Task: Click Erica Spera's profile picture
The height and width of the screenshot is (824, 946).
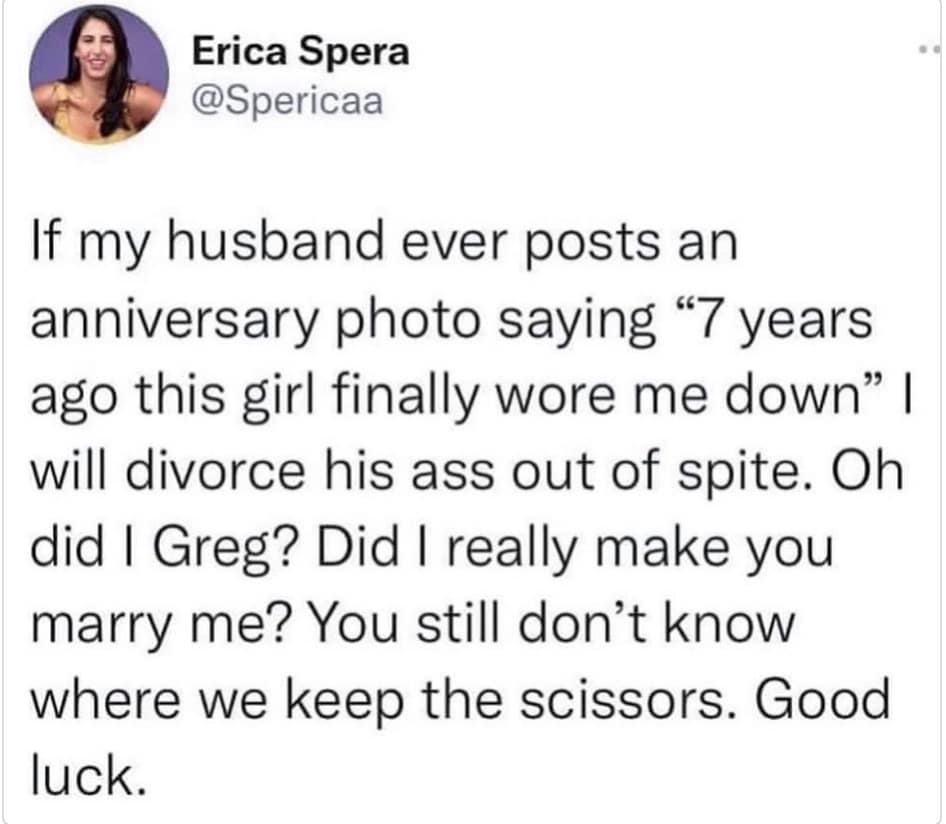Action: [x=96, y=77]
